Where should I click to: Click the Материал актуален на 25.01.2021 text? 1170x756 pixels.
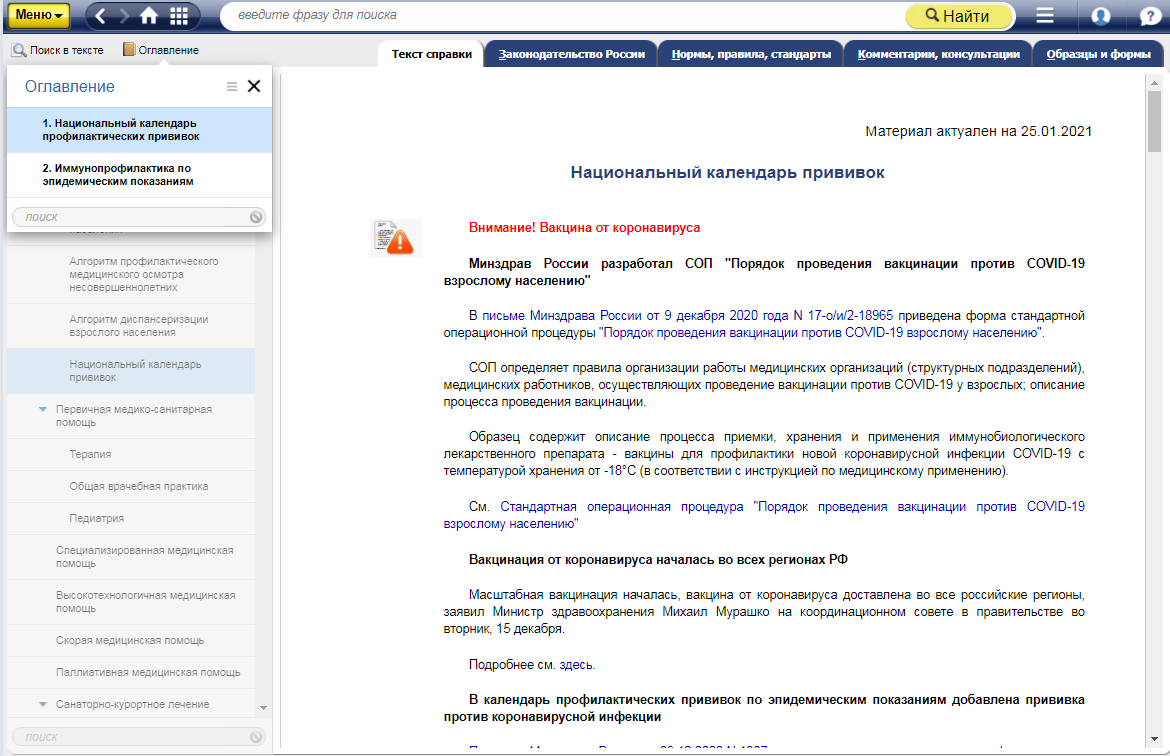pos(978,131)
